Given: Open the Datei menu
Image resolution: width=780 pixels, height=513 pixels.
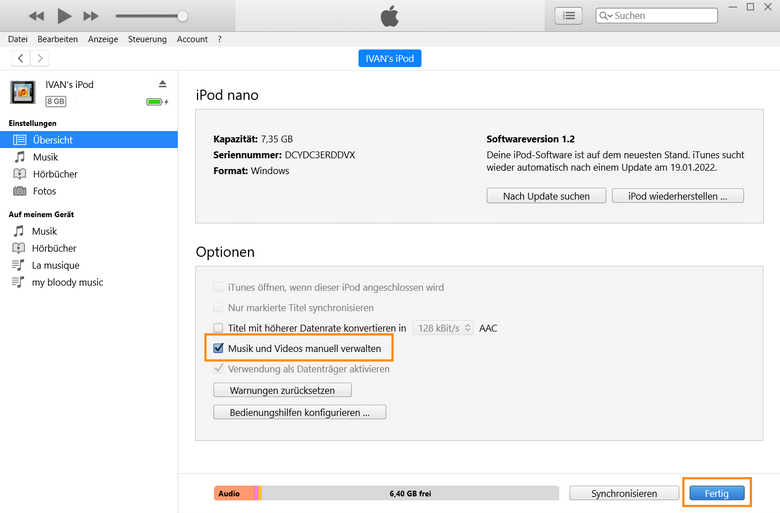Looking at the screenshot, I should click(18, 39).
